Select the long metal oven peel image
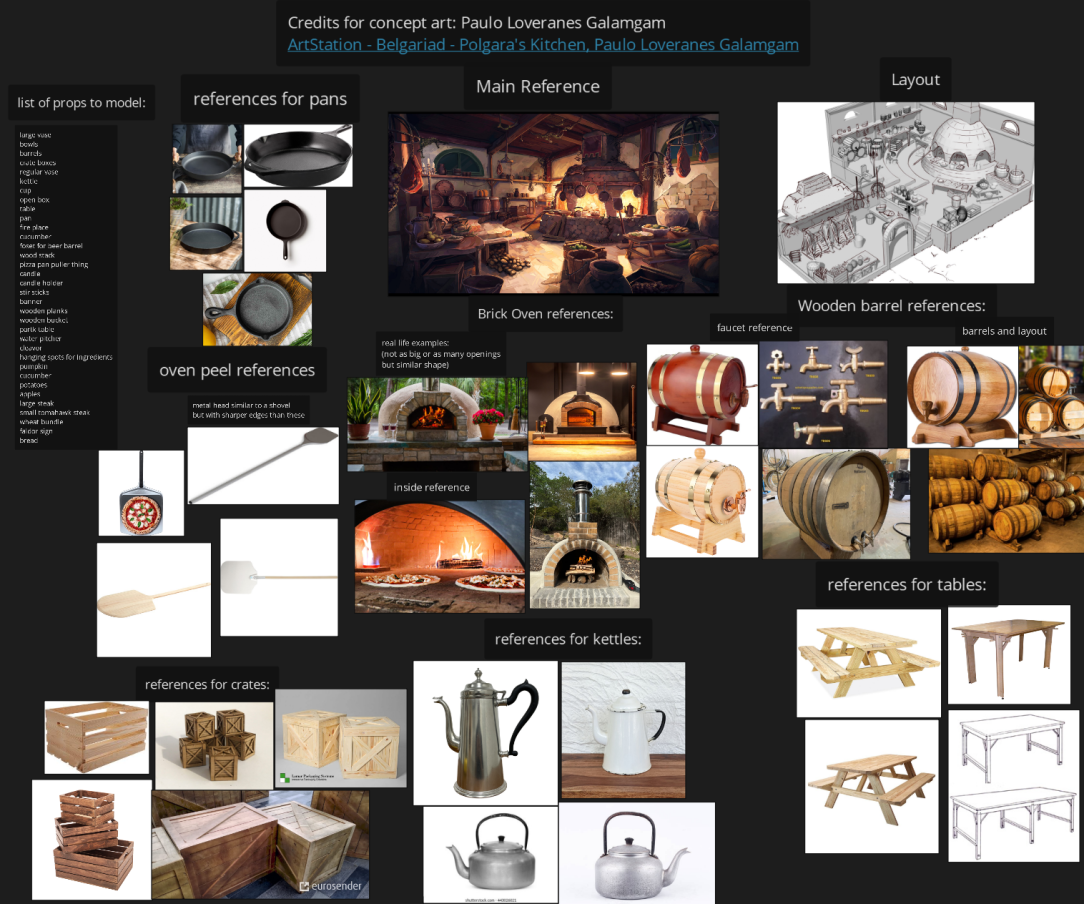Screen dimensions: 1084x904 (263, 465)
